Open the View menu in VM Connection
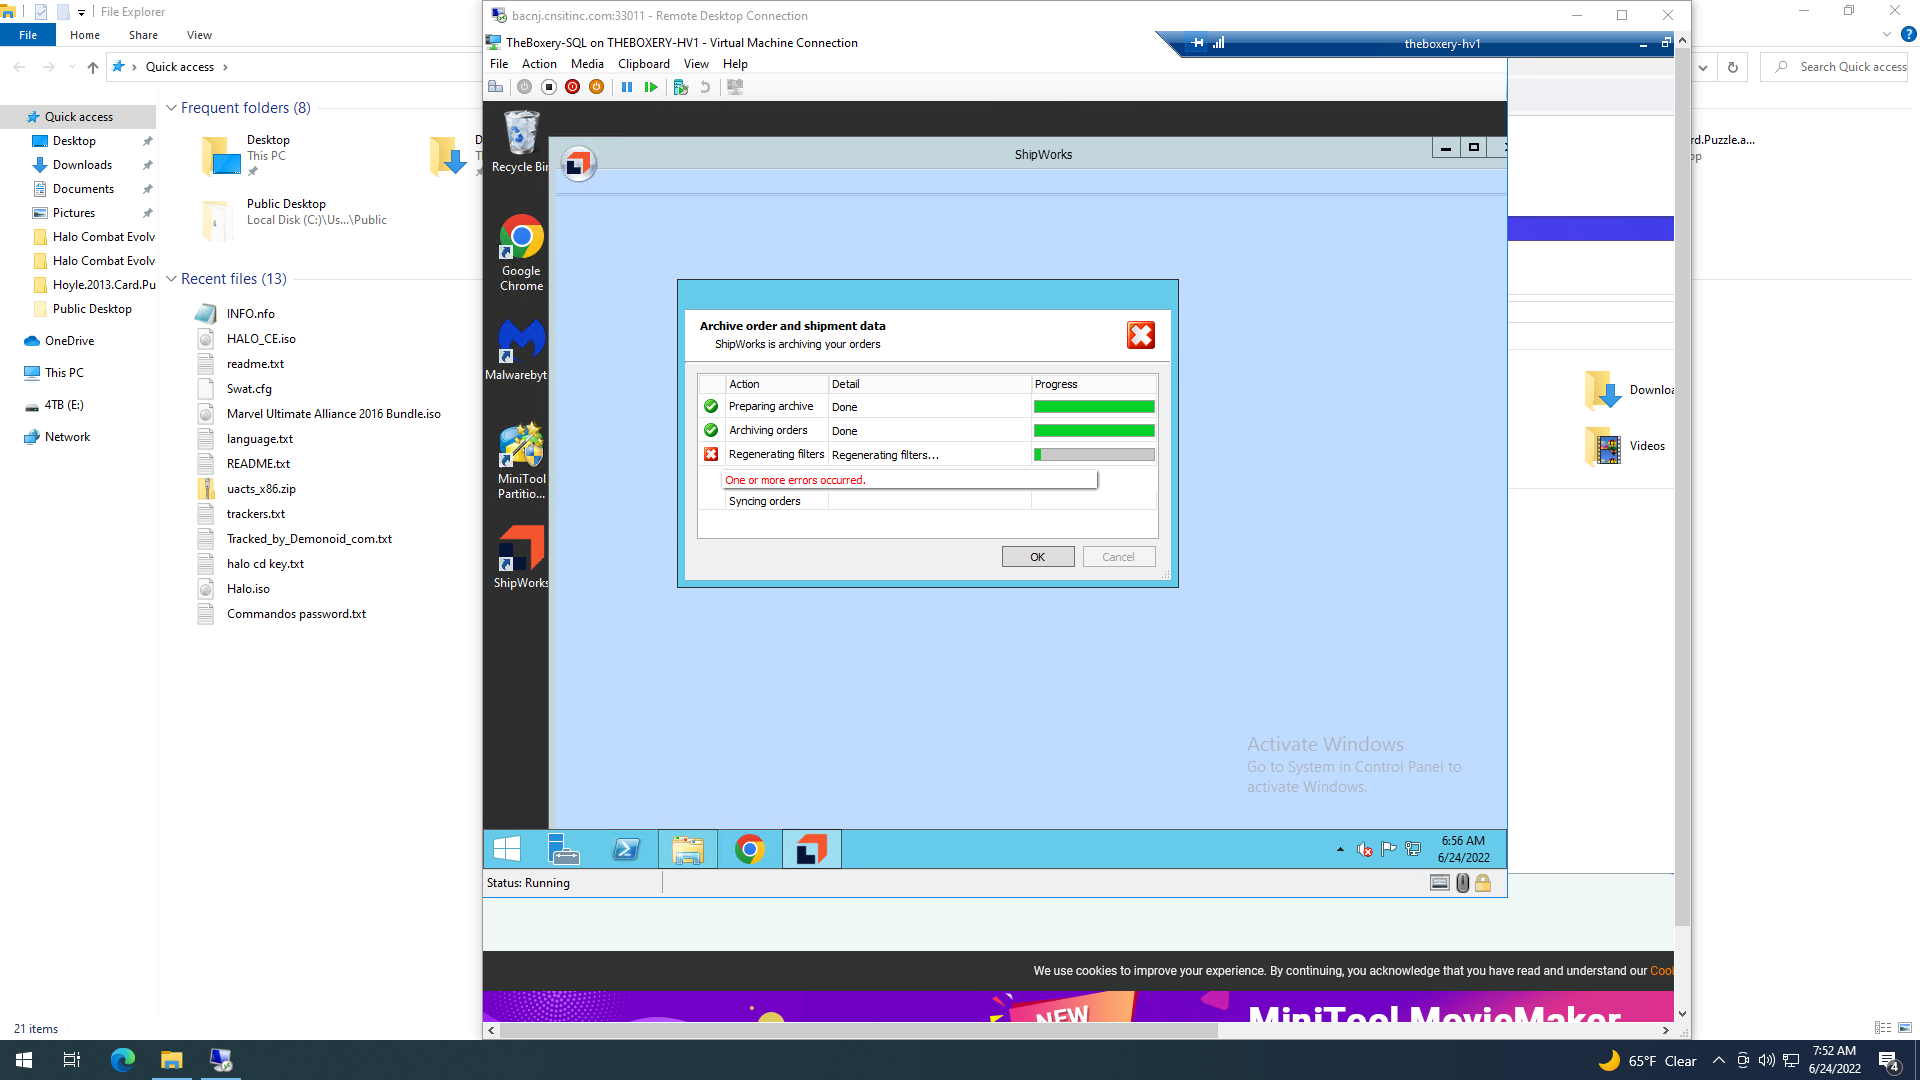This screenshot has height=1080, width=1920. point(696,64)
